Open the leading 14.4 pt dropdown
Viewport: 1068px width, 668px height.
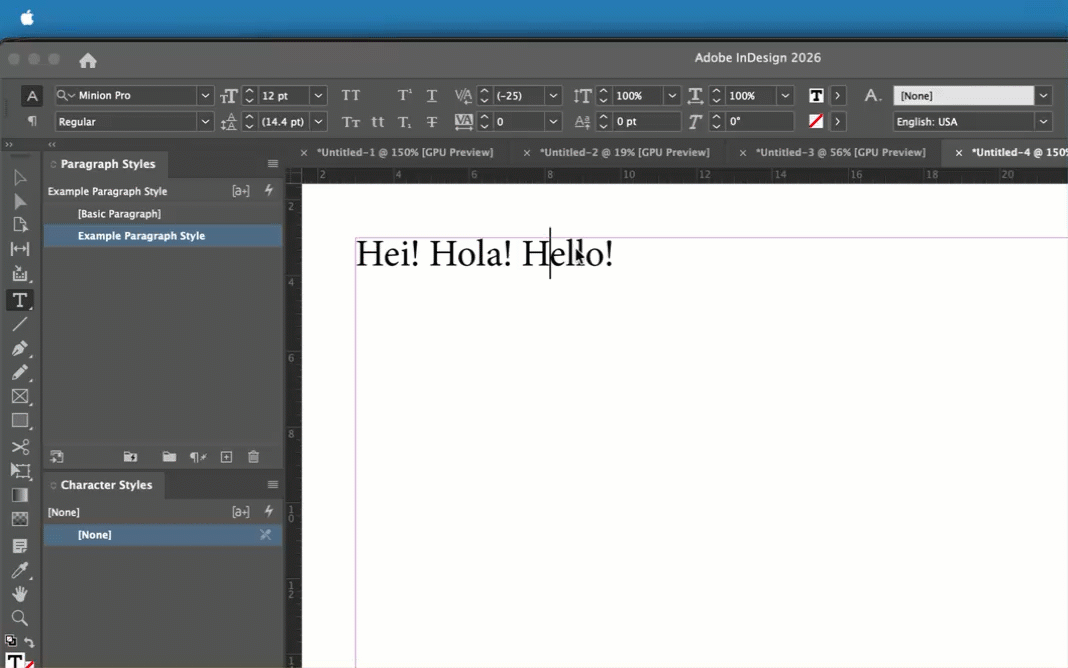(318, 122)
